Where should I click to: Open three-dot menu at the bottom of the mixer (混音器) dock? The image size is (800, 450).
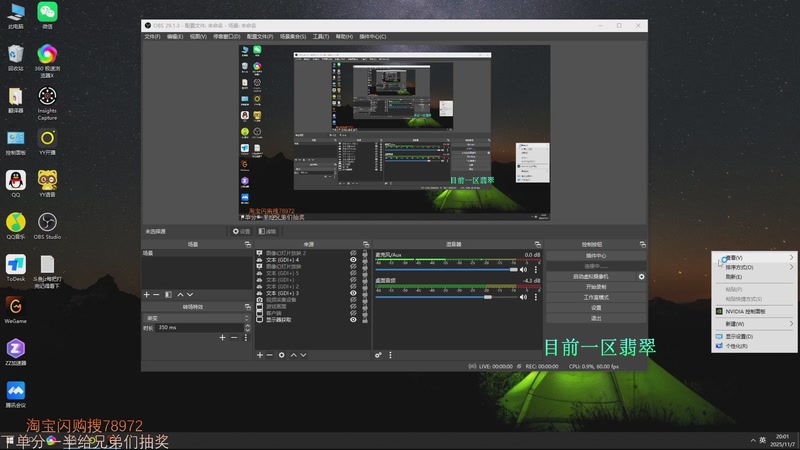(x=390, y=355)
